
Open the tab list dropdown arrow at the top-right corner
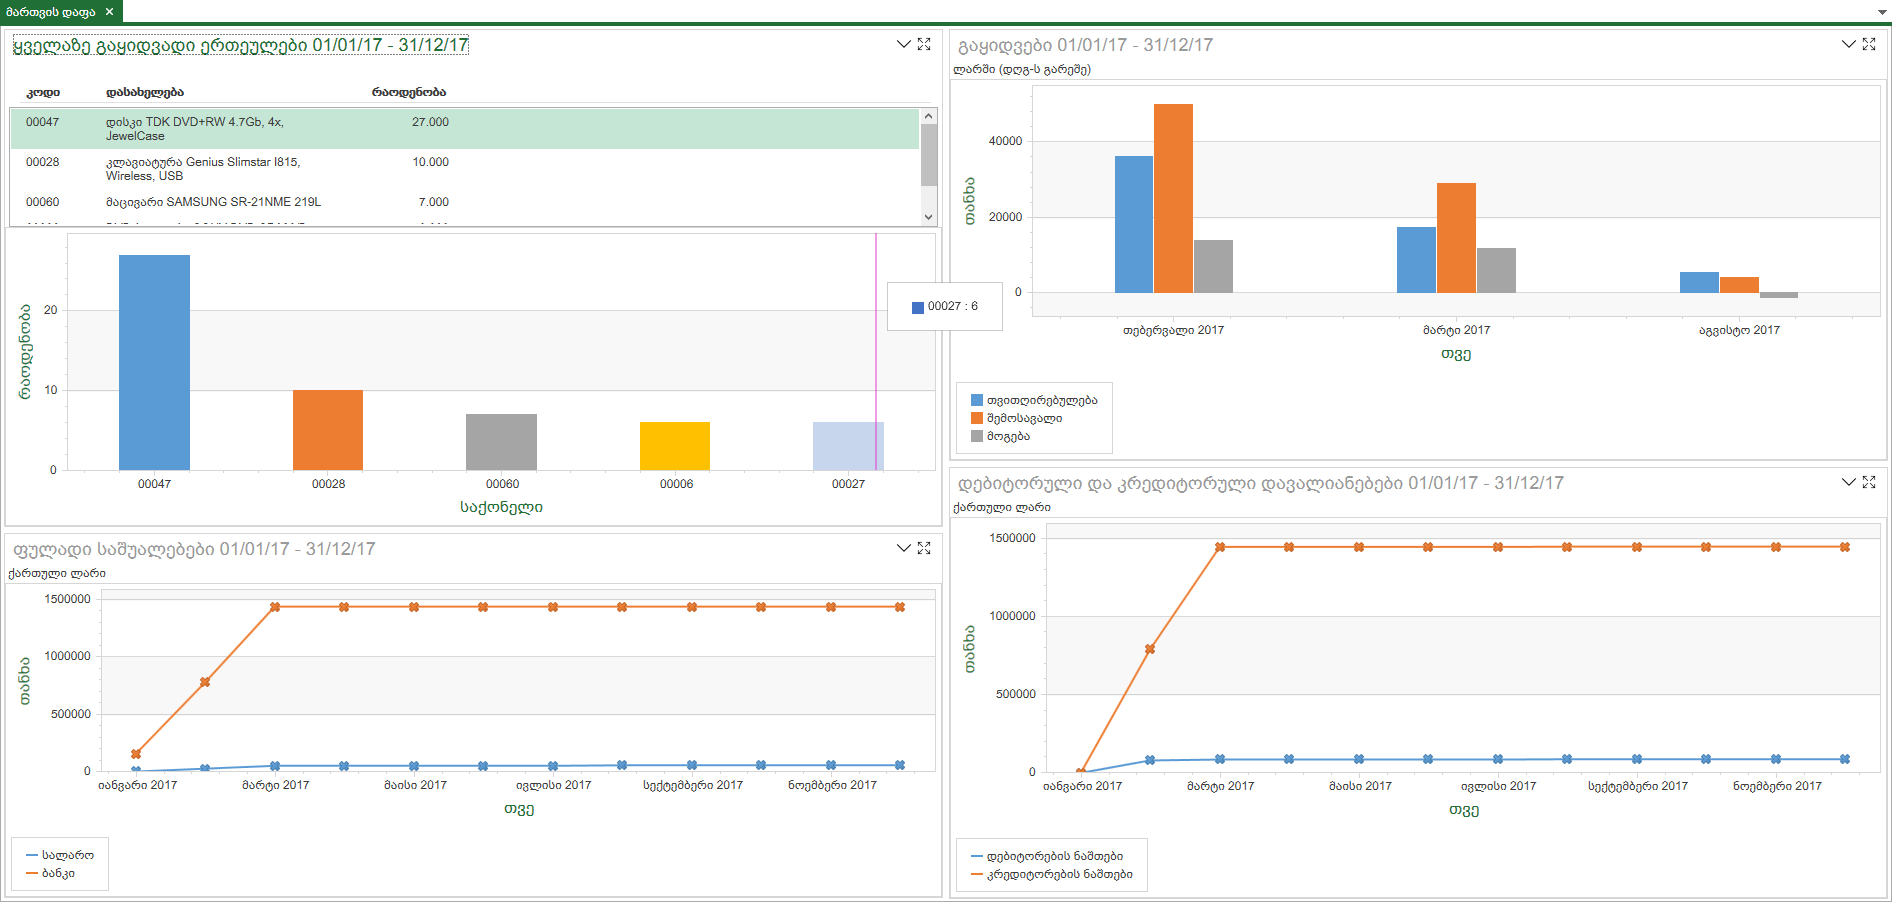tap(1883, 12)
